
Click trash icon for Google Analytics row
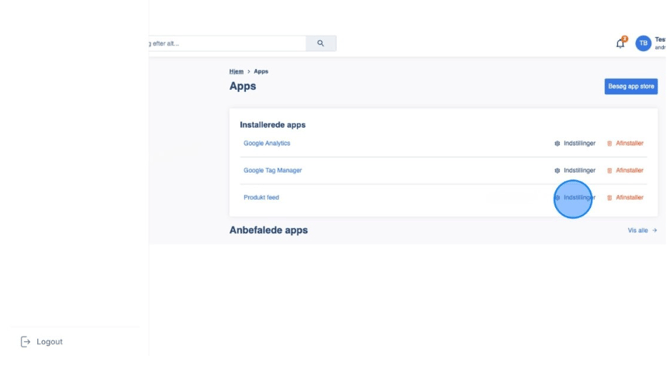610,144
